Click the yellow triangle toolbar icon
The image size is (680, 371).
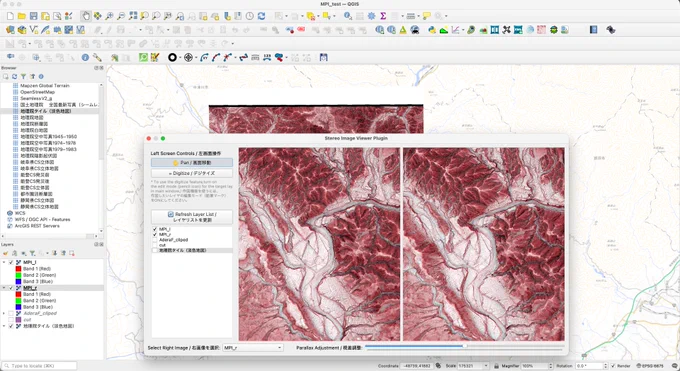pos(403,30)
